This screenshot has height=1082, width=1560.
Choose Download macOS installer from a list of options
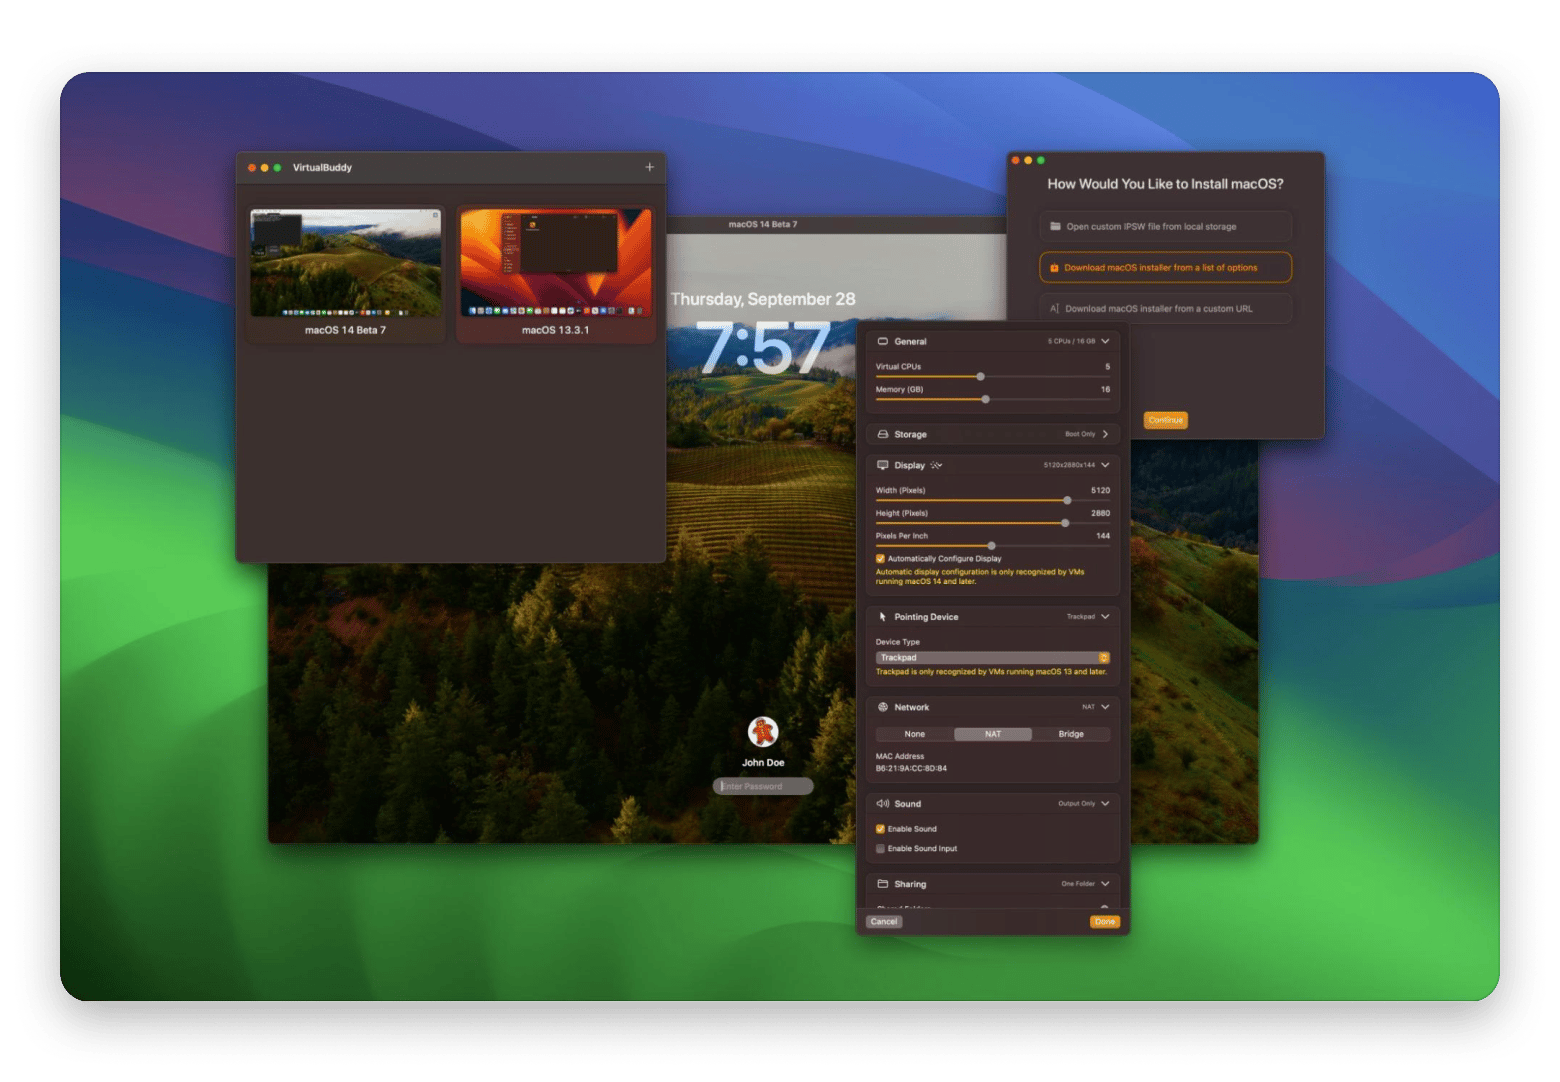[x=1165, y=268]
